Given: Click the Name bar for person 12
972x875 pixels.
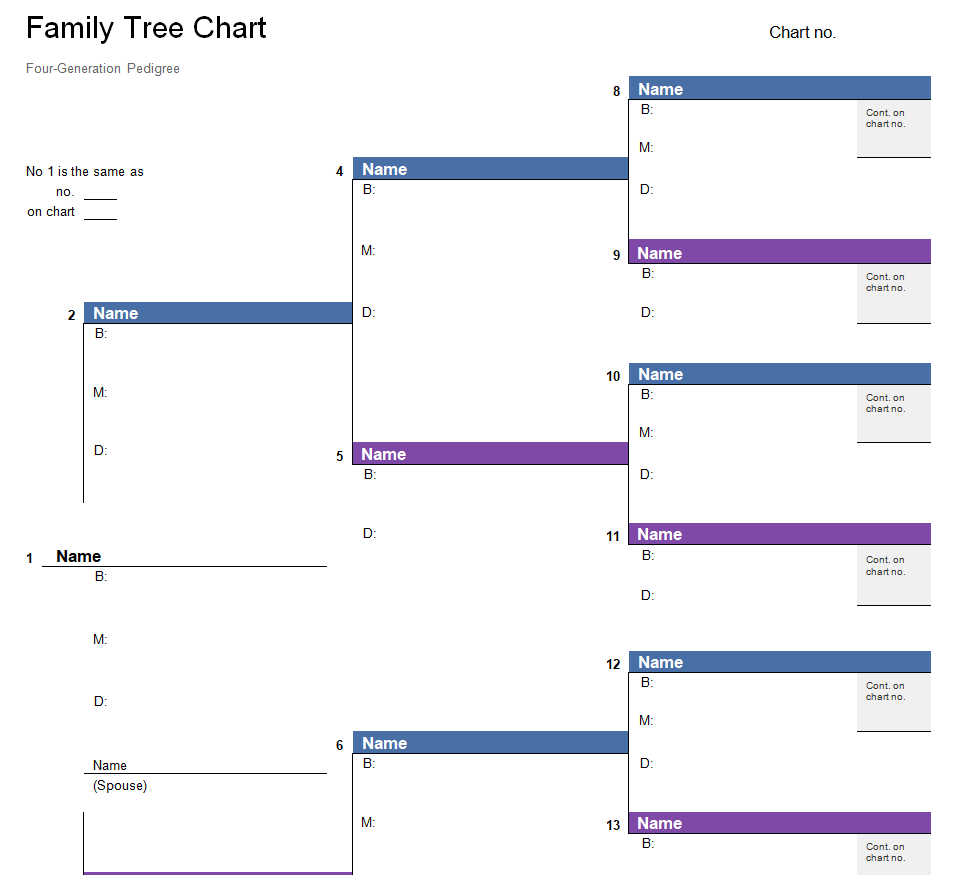Looking at the screenshot, I should click(779, 662).
